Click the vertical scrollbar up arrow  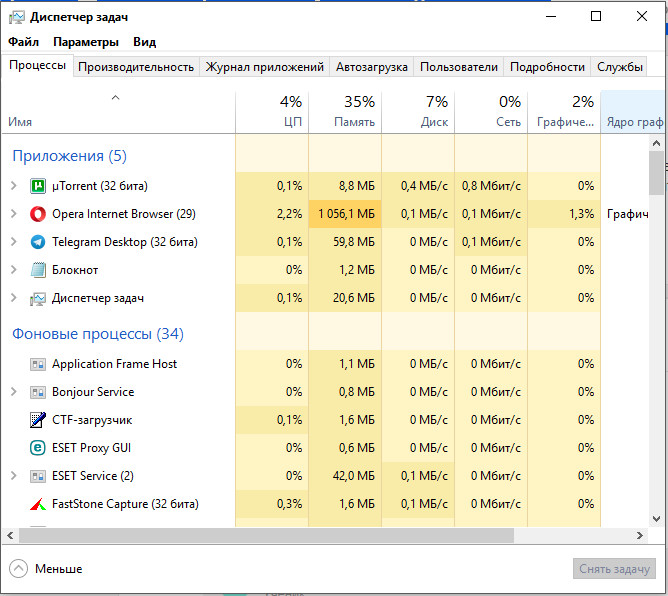tap(656, 144)
